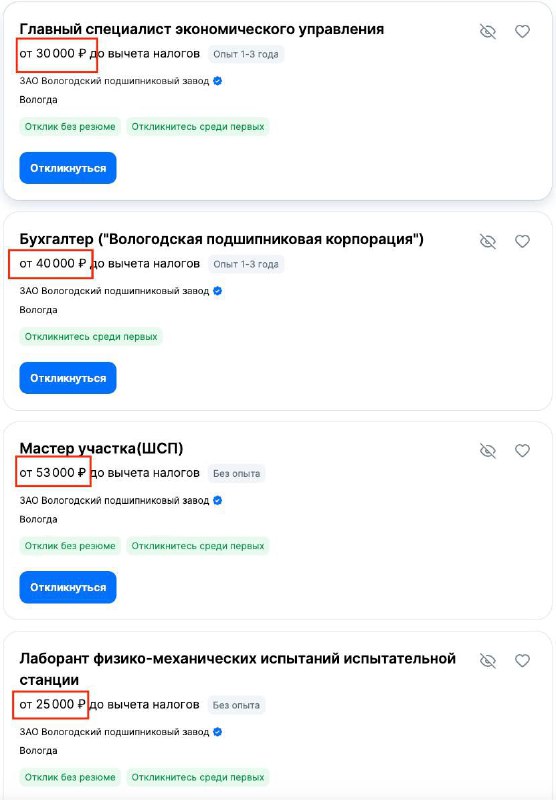Add Главный специалист vacancy to favorites

[522, 32]
